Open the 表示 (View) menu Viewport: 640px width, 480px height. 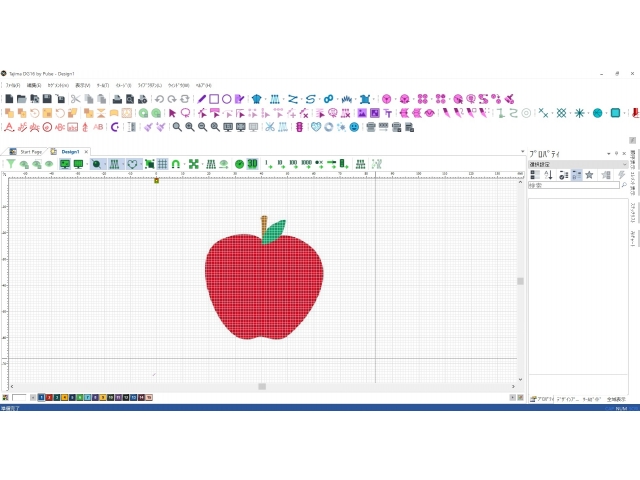[x=82, y=85]
